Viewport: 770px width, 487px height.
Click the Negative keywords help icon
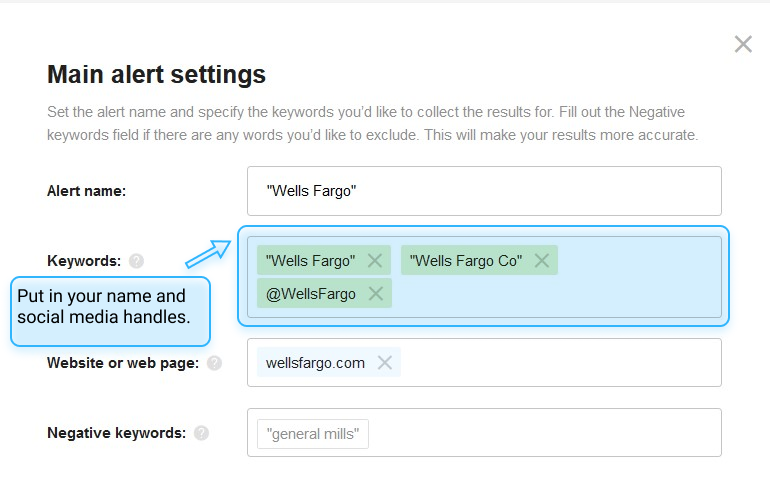coord(201,433)
